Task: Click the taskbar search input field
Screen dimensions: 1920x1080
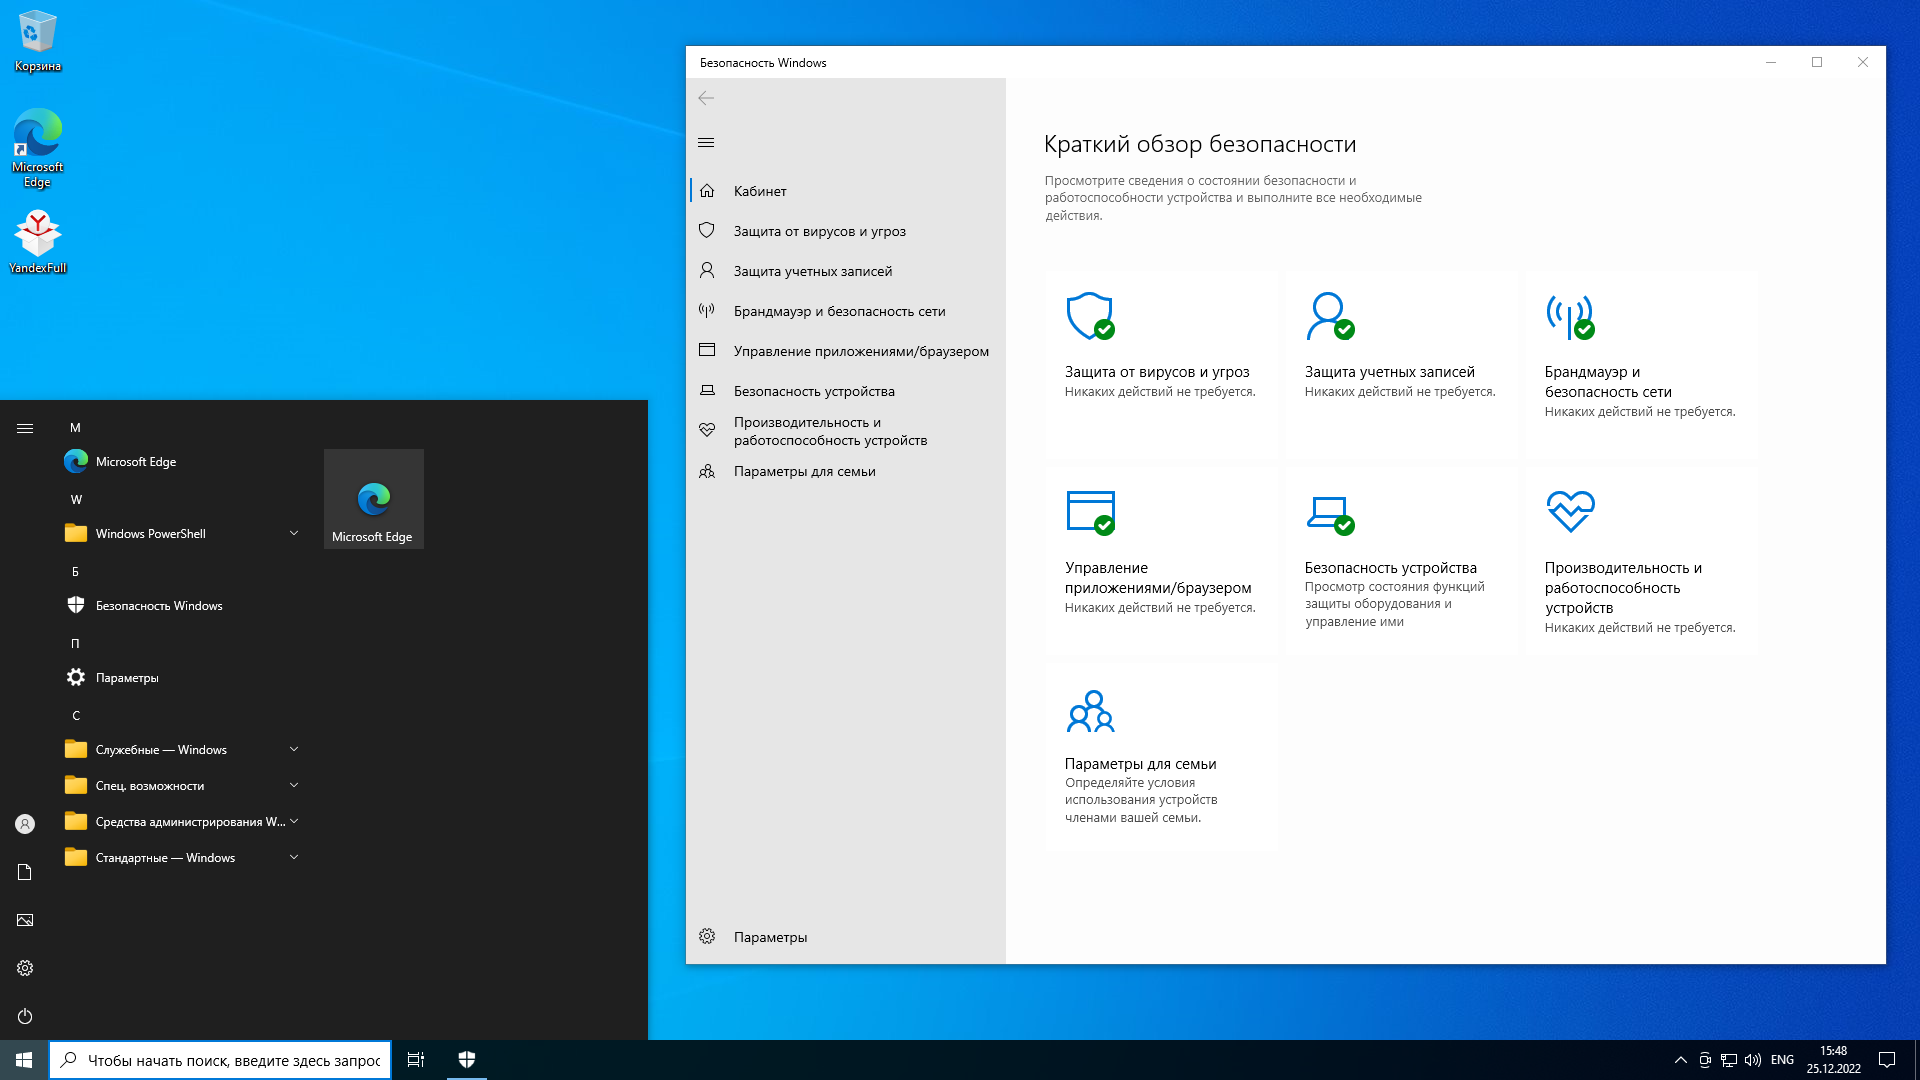Action: coord(233,1060)
